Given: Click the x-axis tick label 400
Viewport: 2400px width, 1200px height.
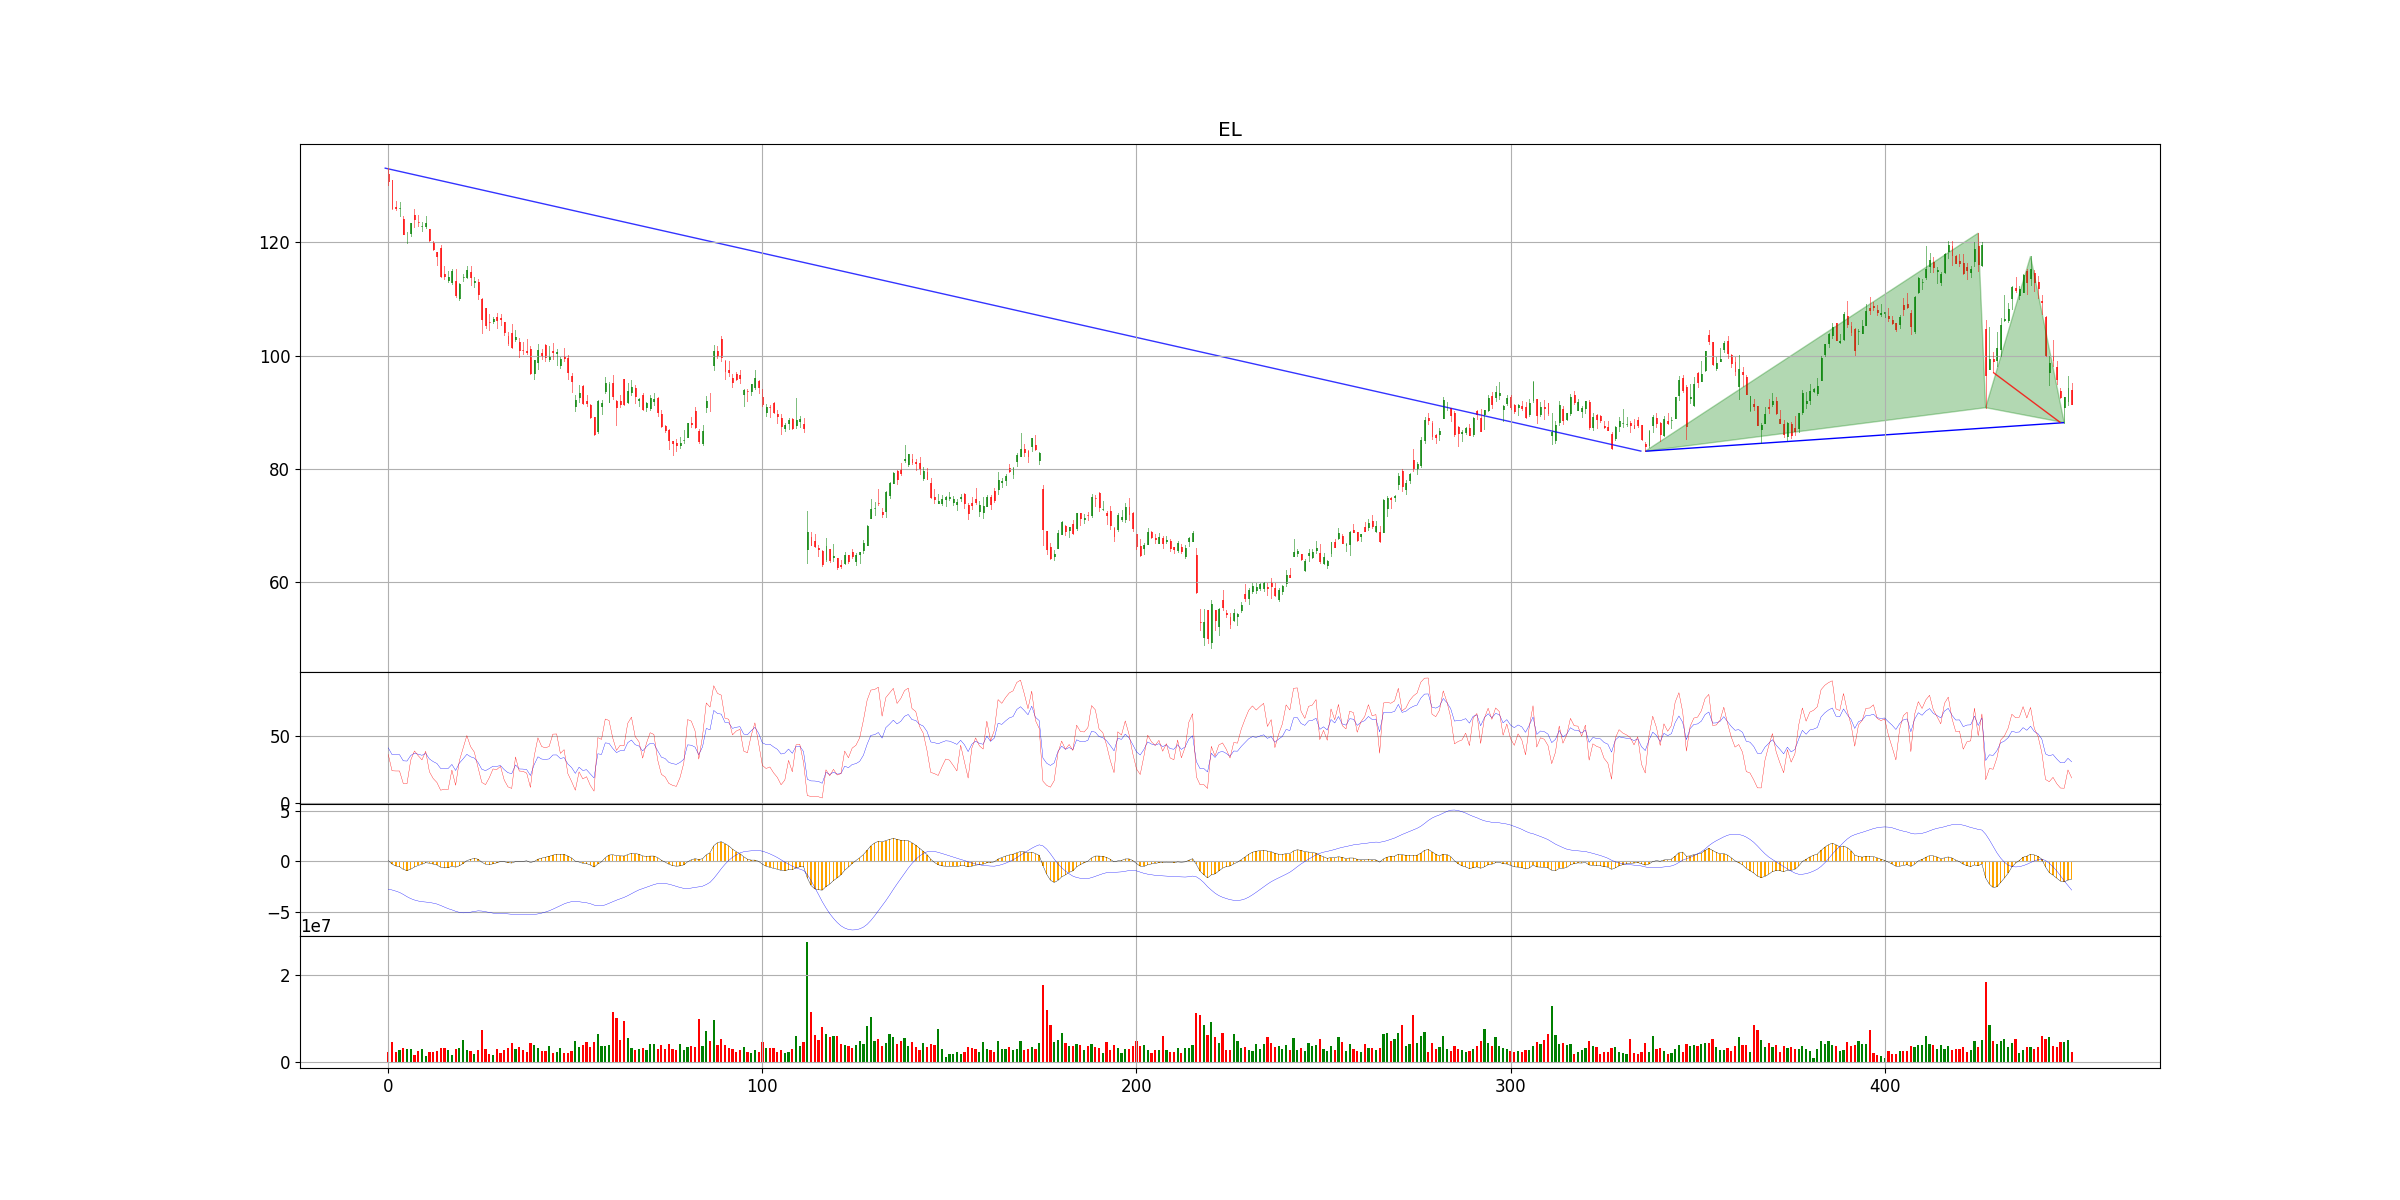Looking at the screenshot, I should [x=1884, y=1085].
